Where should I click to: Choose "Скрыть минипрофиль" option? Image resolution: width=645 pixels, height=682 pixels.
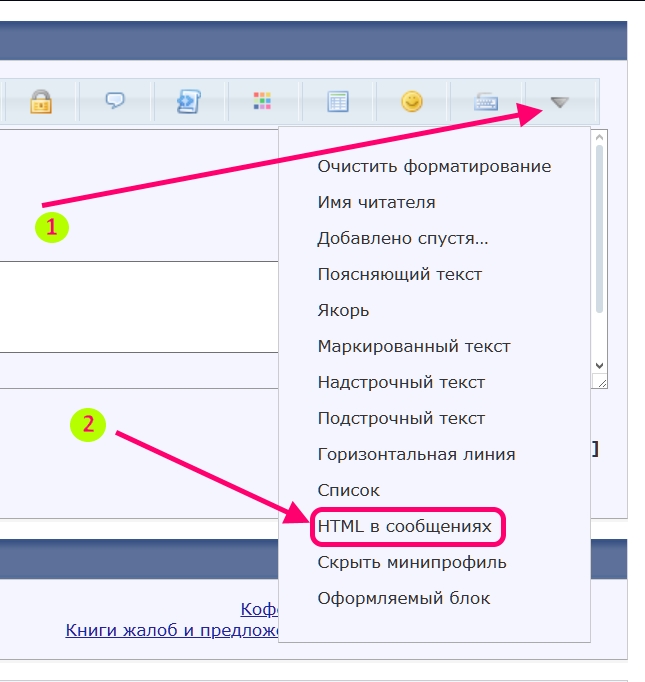[412, 563]
